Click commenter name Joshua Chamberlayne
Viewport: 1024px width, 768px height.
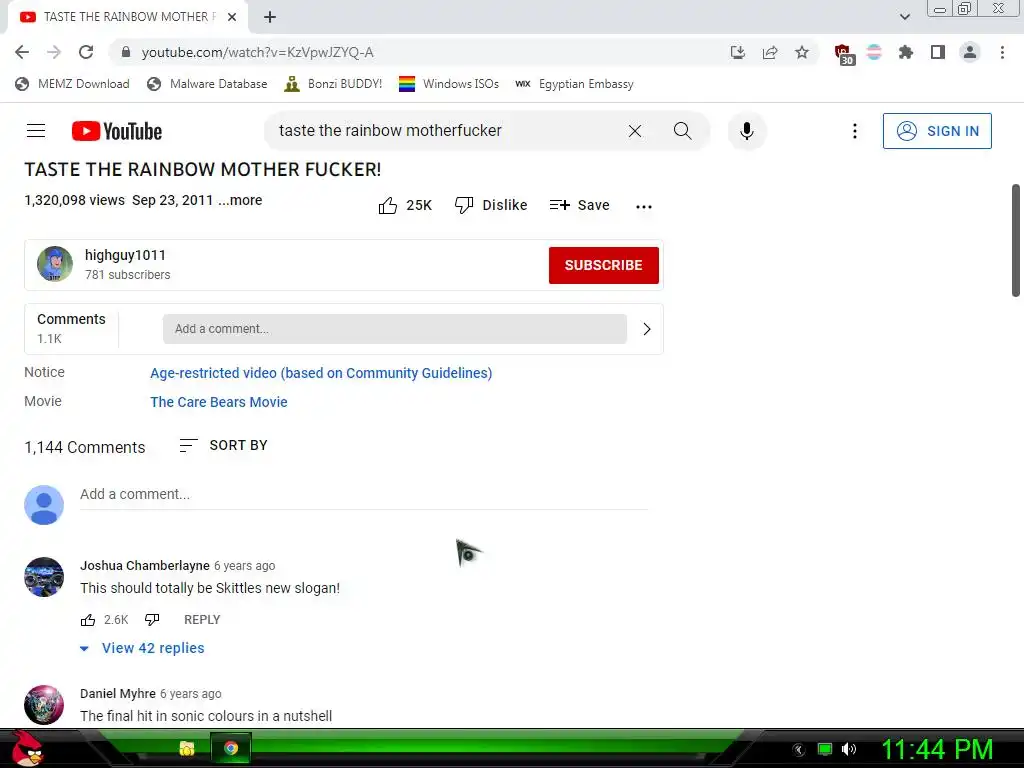tap(145, 566)
